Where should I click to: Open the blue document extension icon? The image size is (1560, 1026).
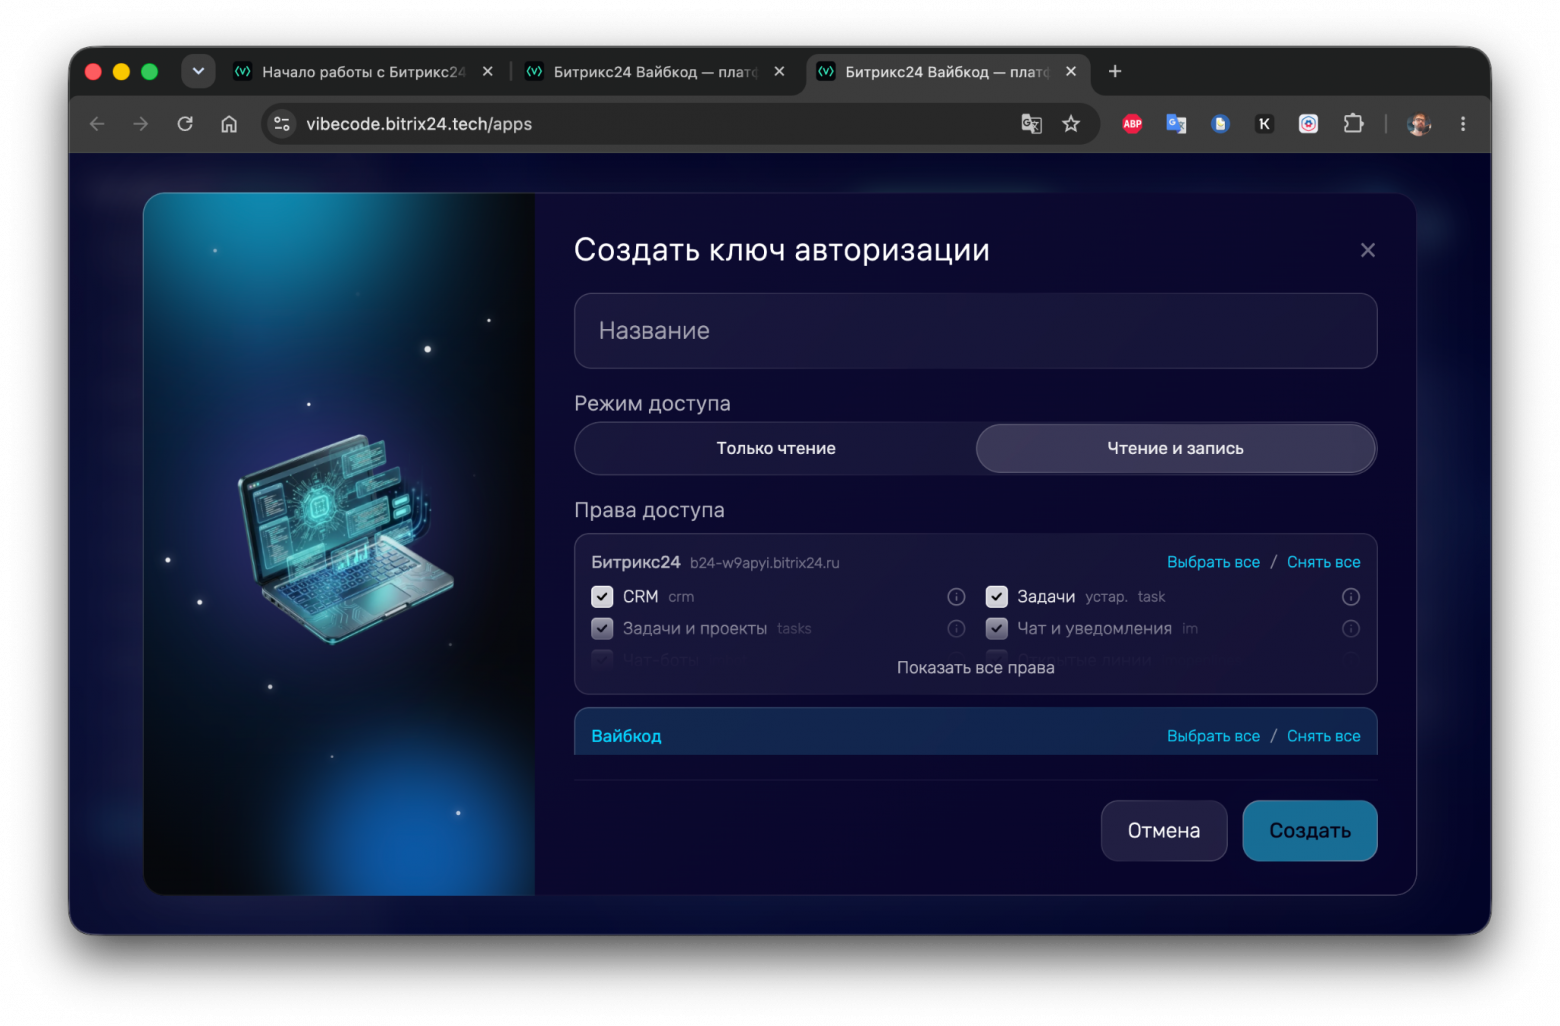tap(1220, 124)
